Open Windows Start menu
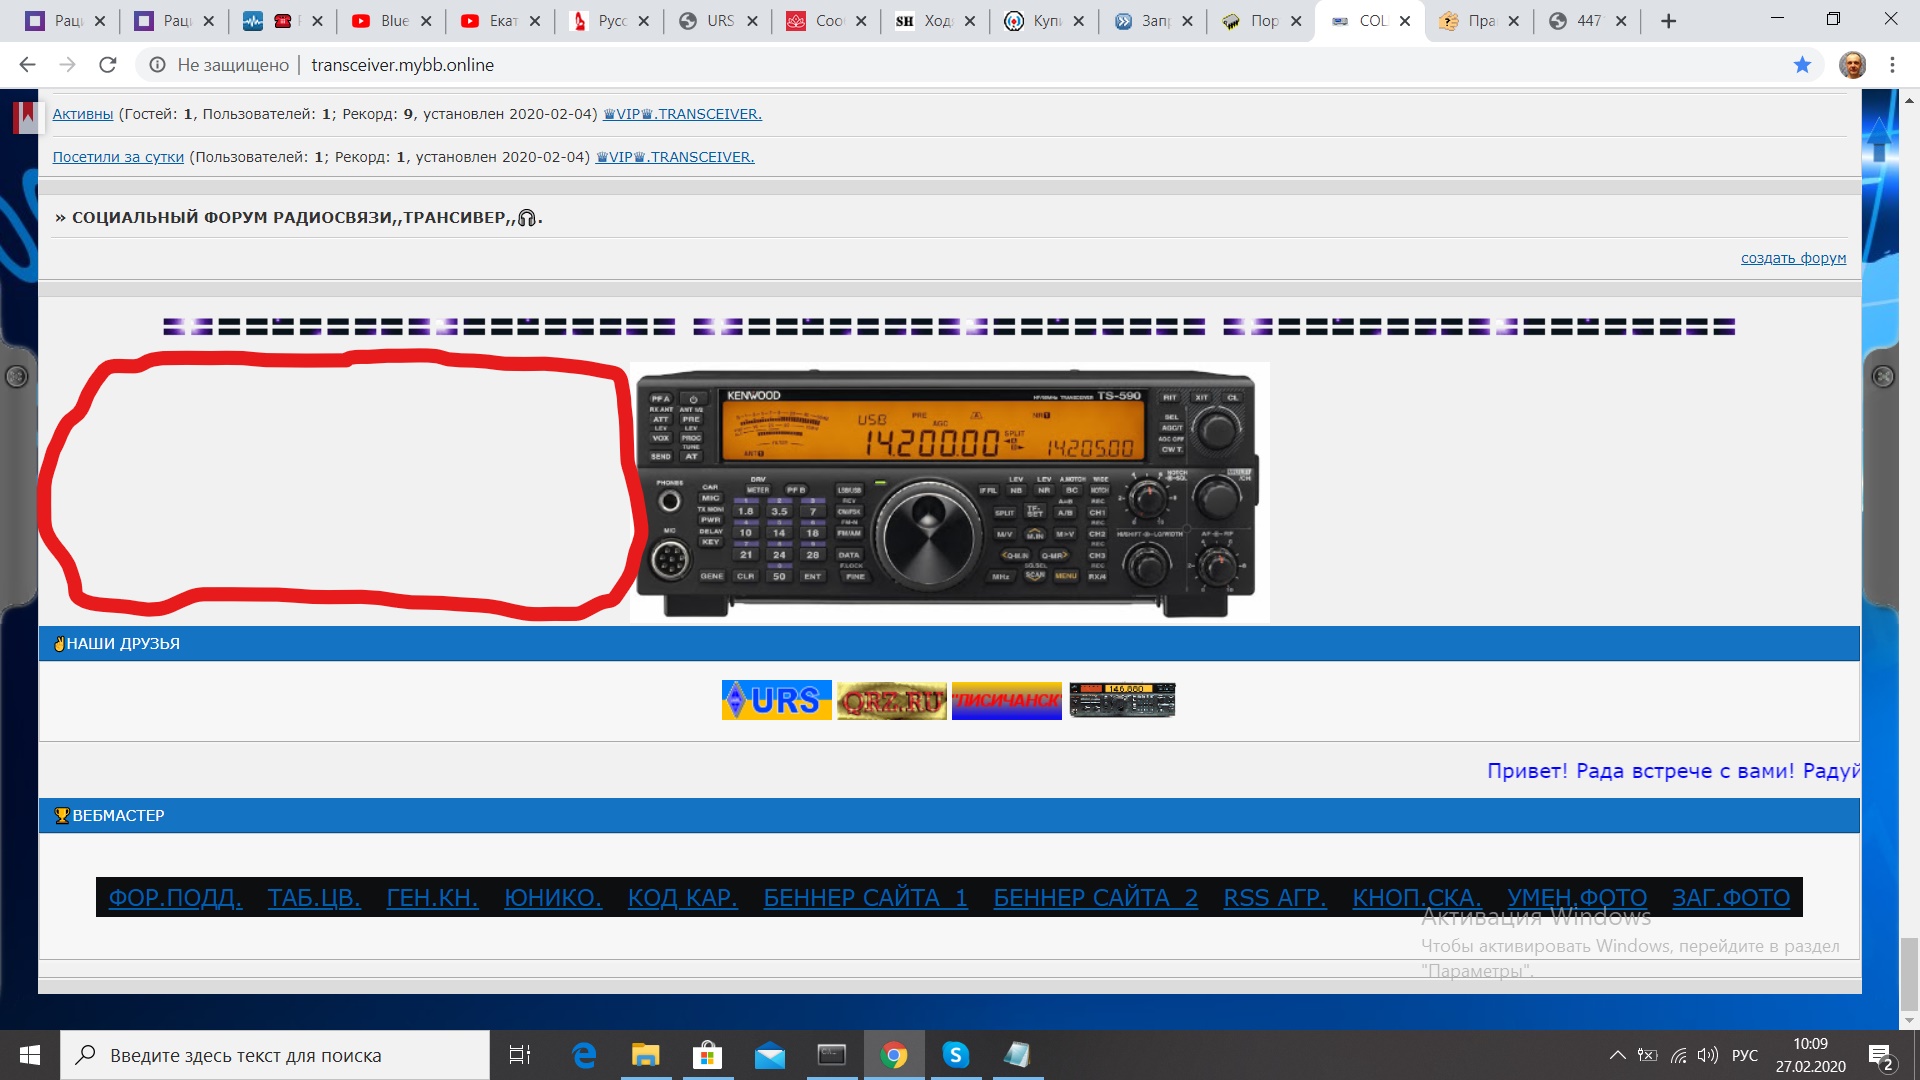The image size is (1920, 1080). click(x=29, y=1055)
